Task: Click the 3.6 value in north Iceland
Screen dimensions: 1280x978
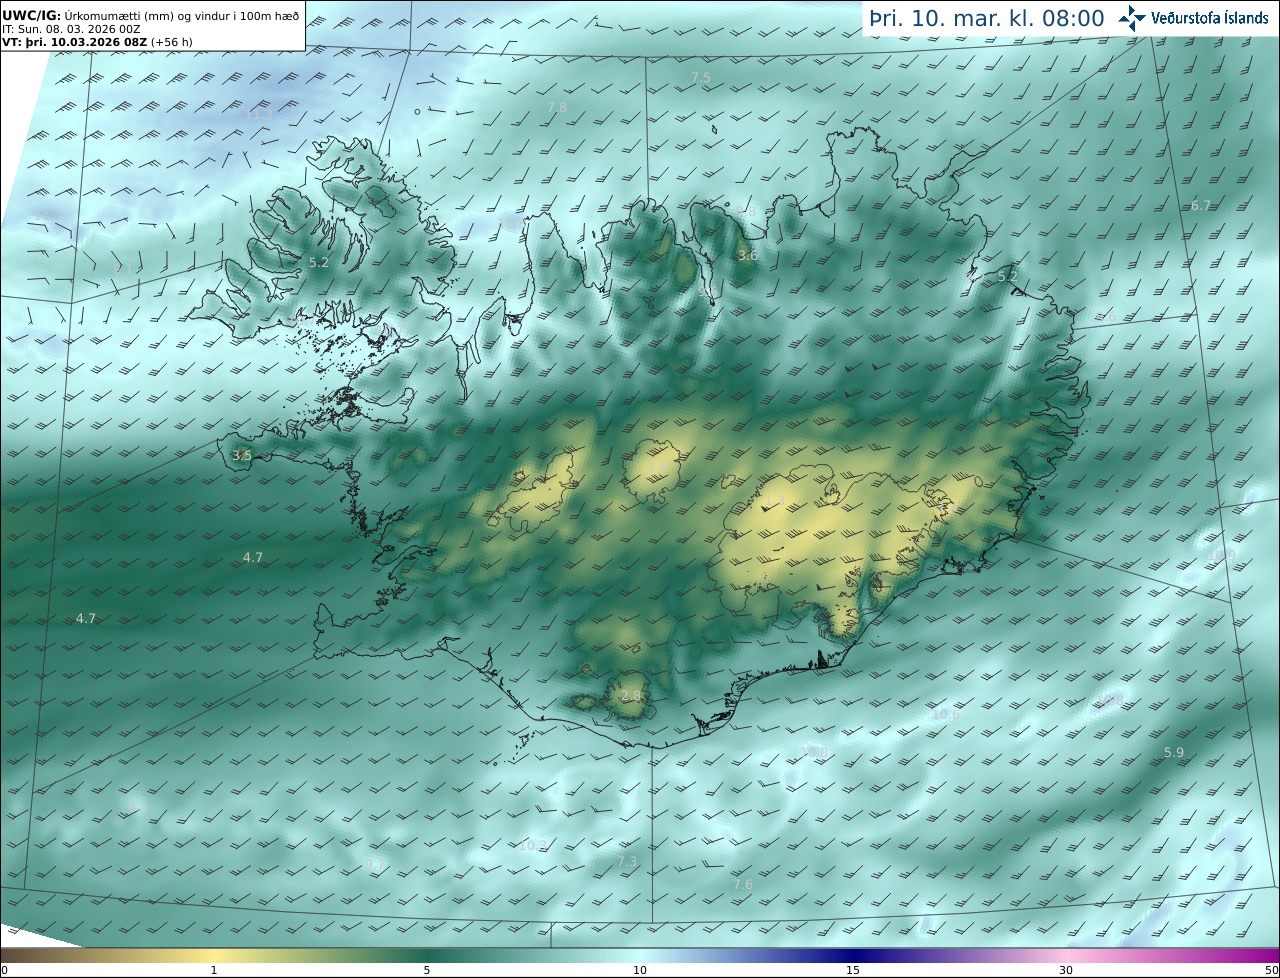Action: [747, 255]
